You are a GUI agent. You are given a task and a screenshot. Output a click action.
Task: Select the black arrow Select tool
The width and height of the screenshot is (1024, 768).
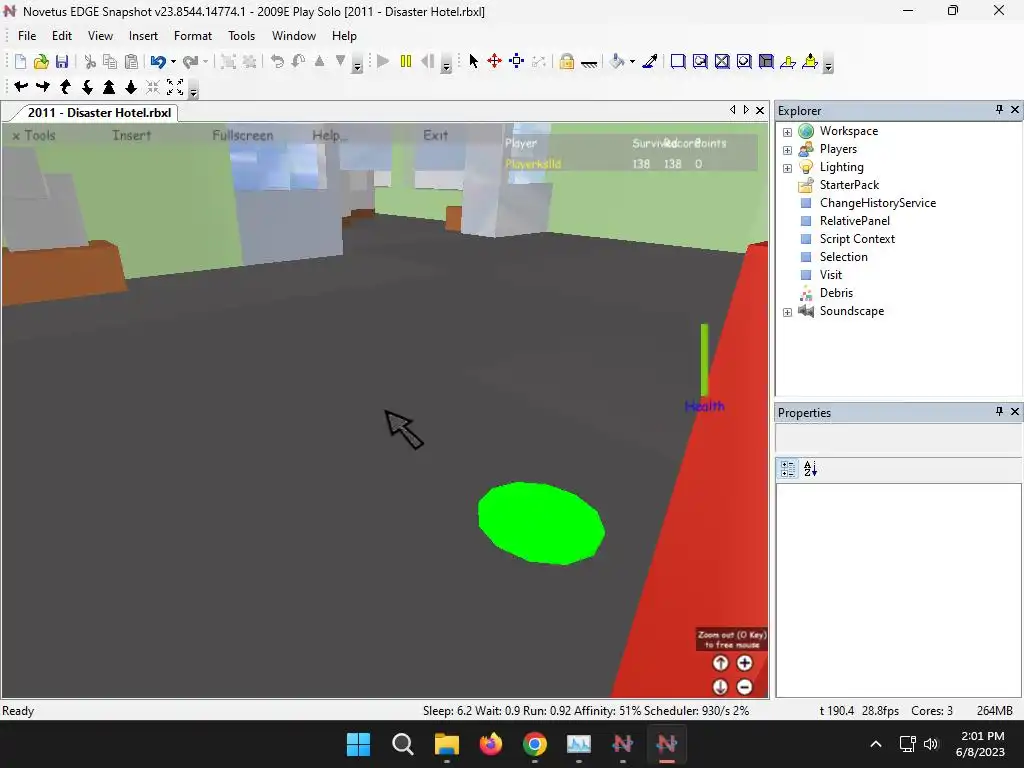tap(473, 61)
